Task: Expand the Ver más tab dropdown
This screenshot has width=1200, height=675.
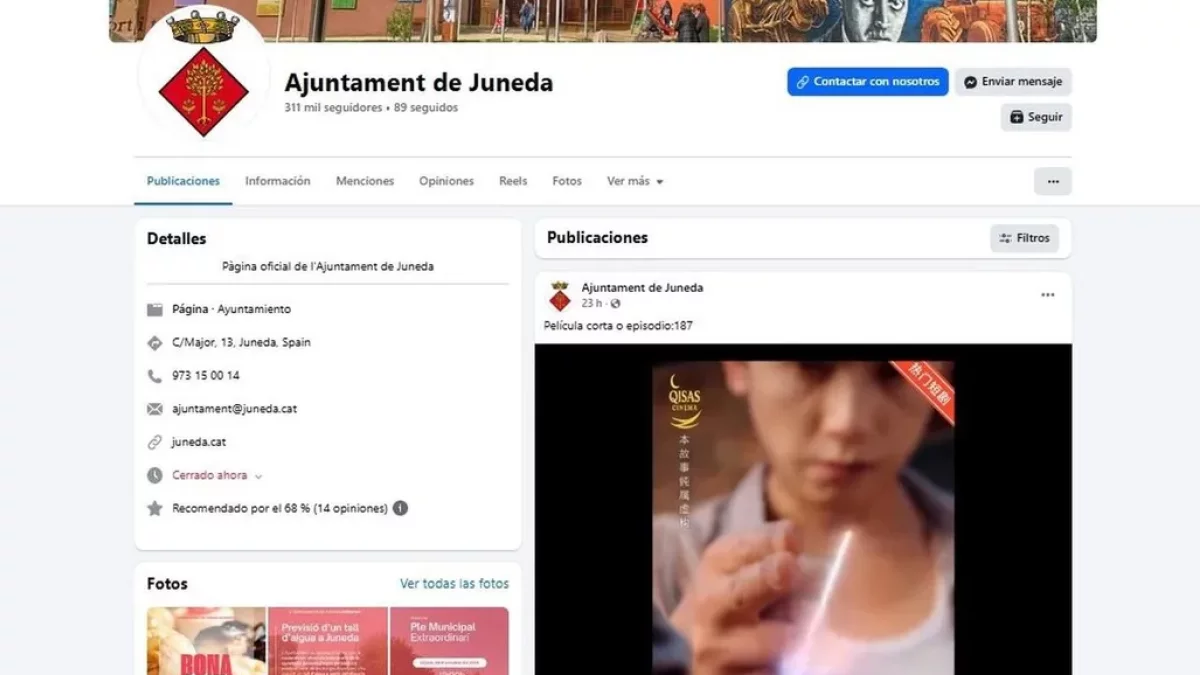Action: pos(634,181)
